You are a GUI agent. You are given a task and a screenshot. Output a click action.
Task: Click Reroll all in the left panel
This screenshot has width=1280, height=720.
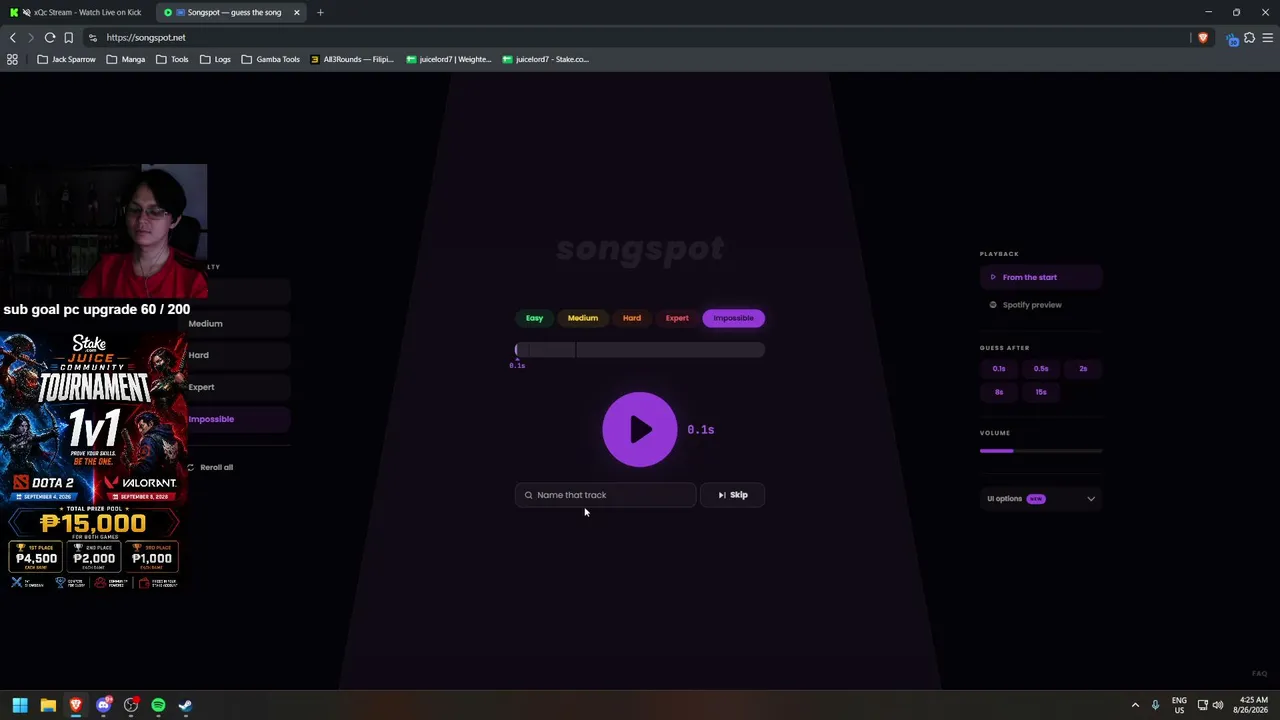(x=210, y=467)
